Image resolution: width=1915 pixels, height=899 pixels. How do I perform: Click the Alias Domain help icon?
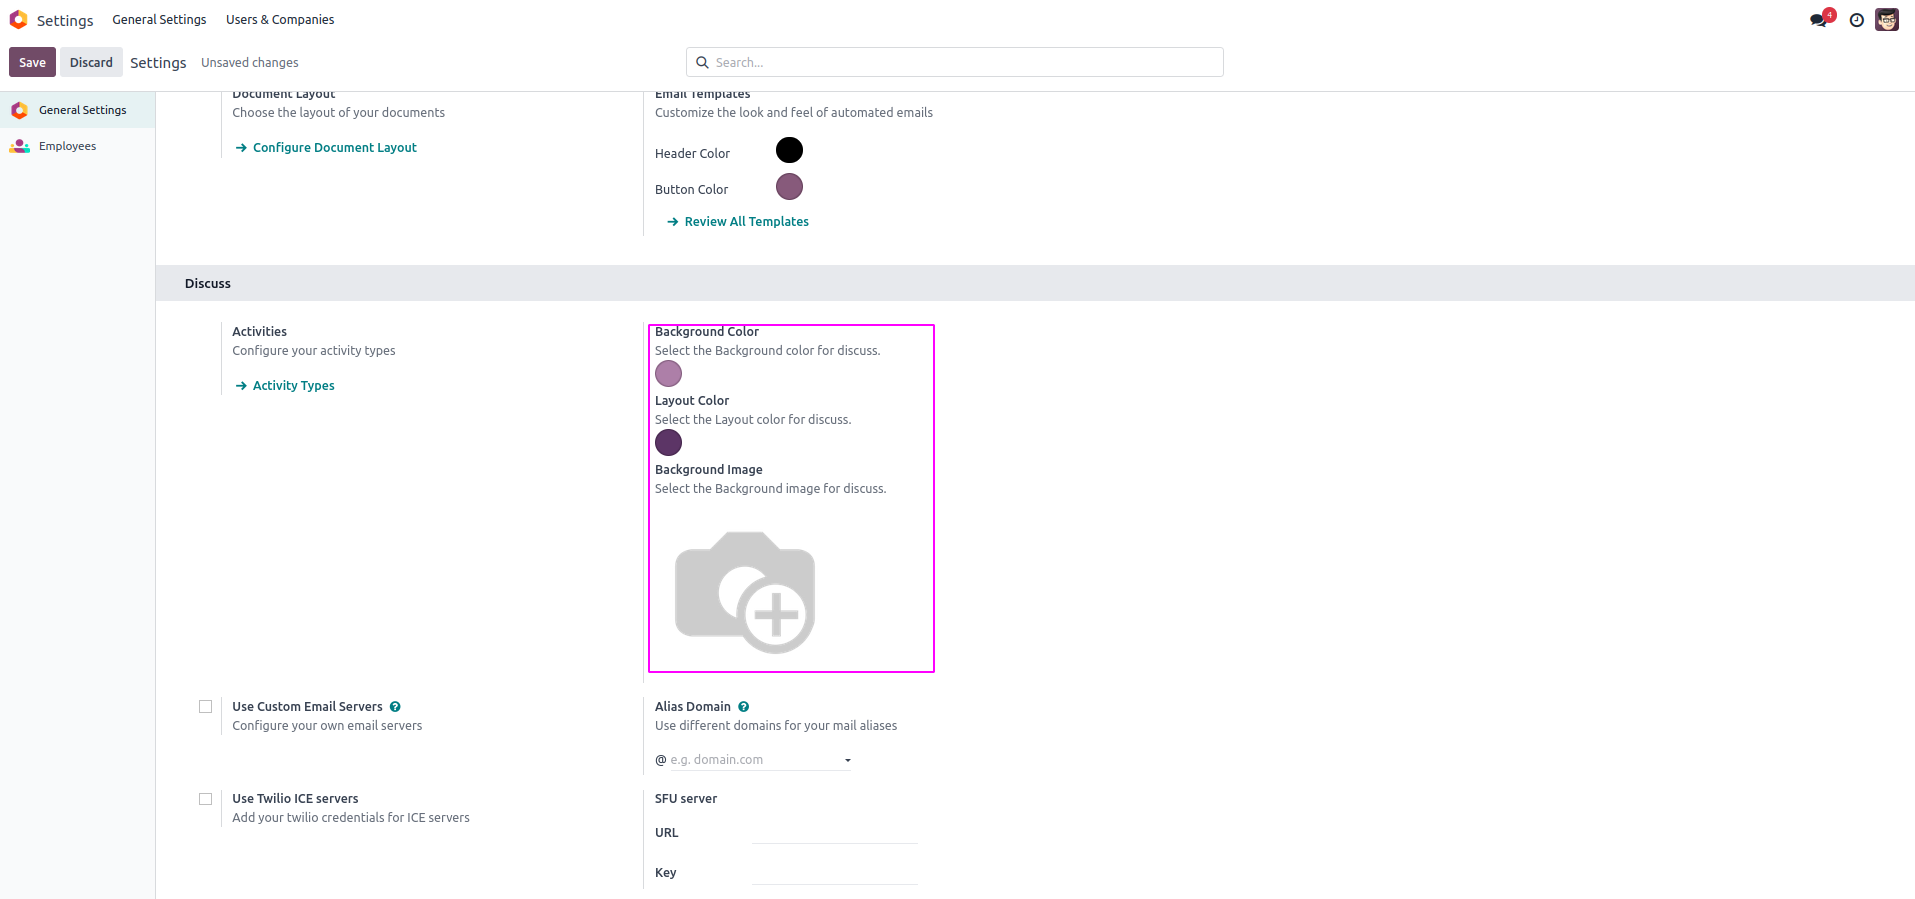tap(744, 707)
